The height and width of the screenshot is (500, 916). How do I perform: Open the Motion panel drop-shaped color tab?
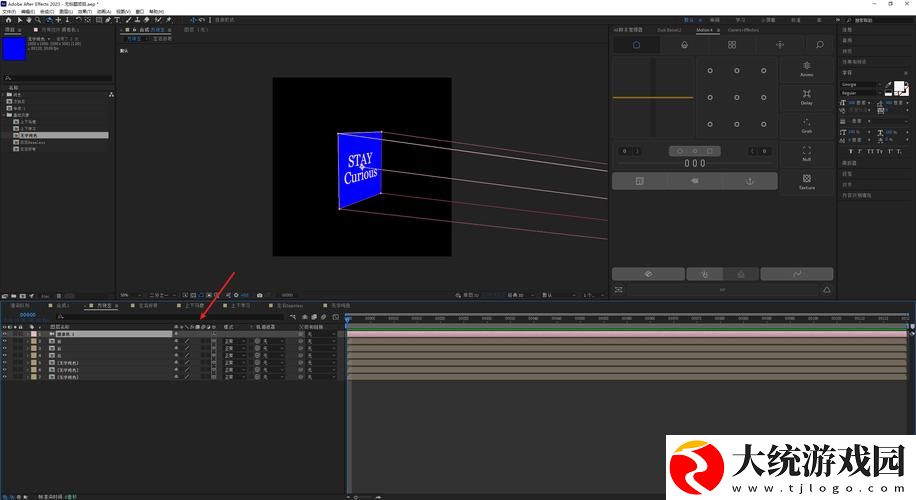coord(684,45)
